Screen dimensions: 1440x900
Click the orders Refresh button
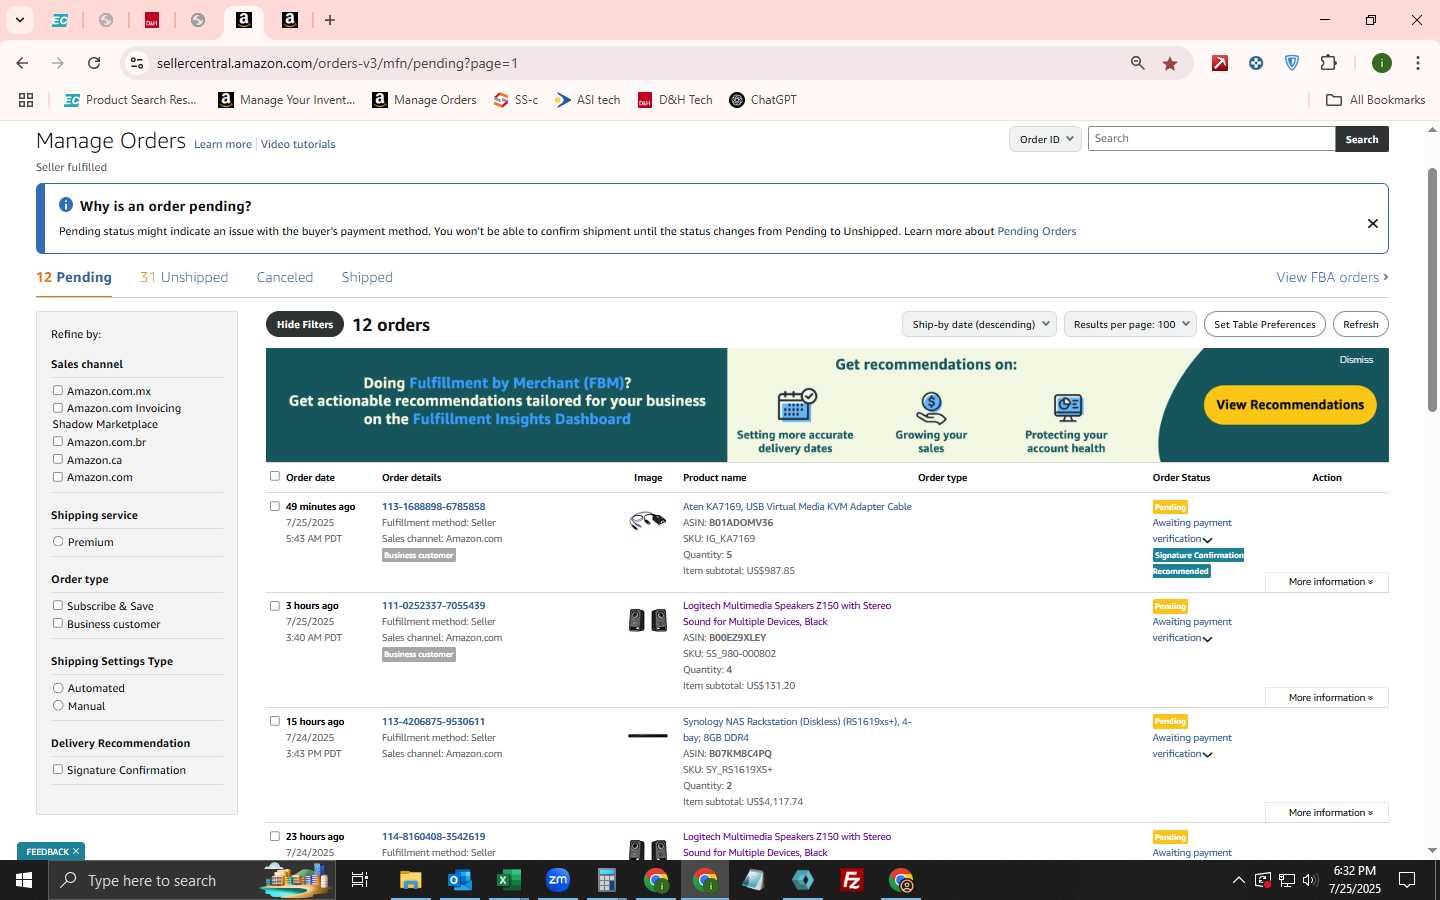point(1361,324)
